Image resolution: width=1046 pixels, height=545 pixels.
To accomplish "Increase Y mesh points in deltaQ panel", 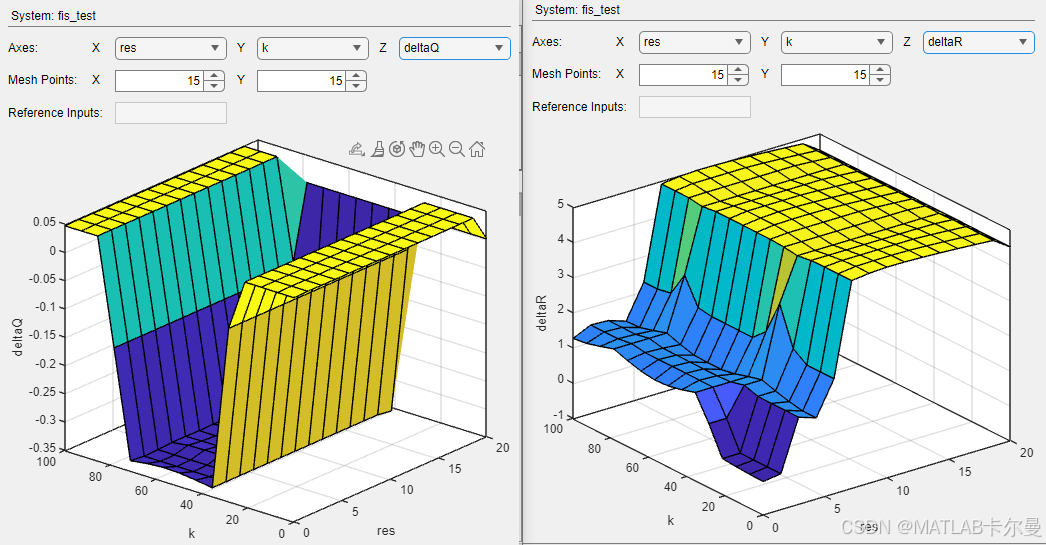I will point(356,76).
